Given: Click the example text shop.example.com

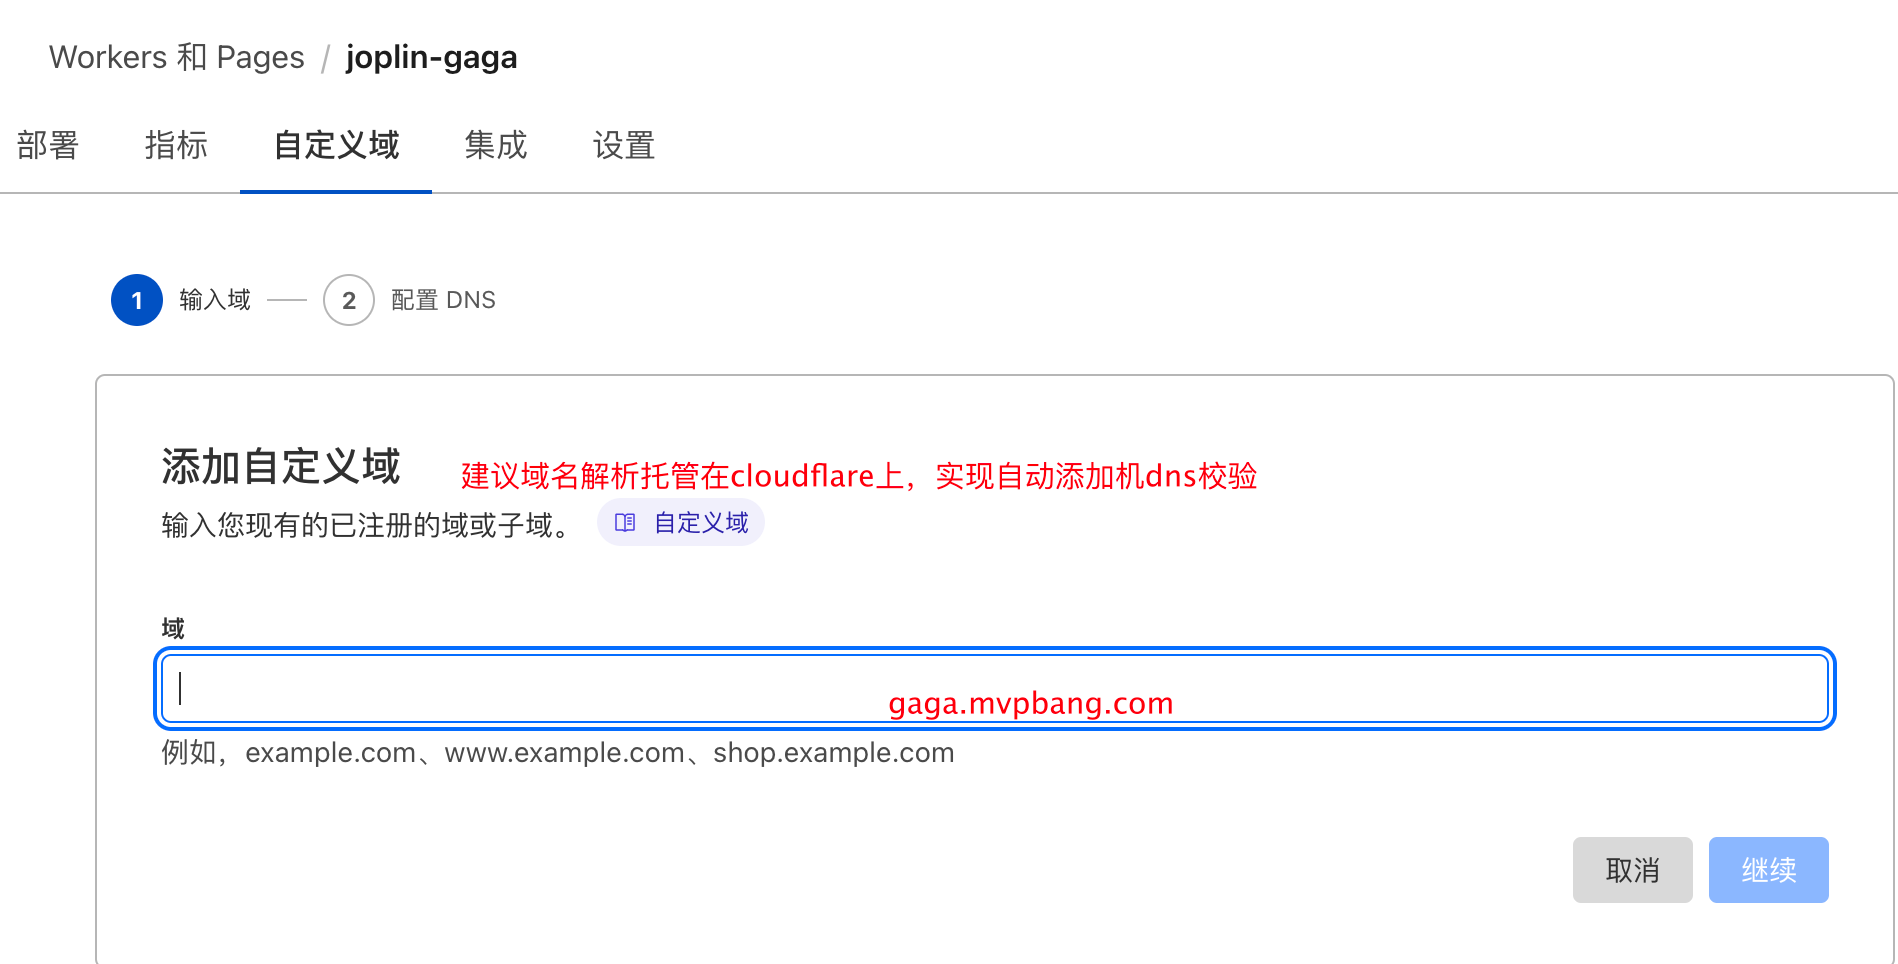Looking at the screenshot, I should click(833, 752).
